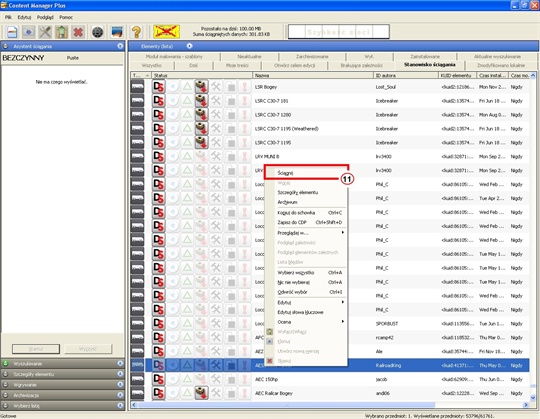Viewport: 540px width, 419px height.
Task: Switch to the Brakujące zależności tab
Action: pos(362,65)
